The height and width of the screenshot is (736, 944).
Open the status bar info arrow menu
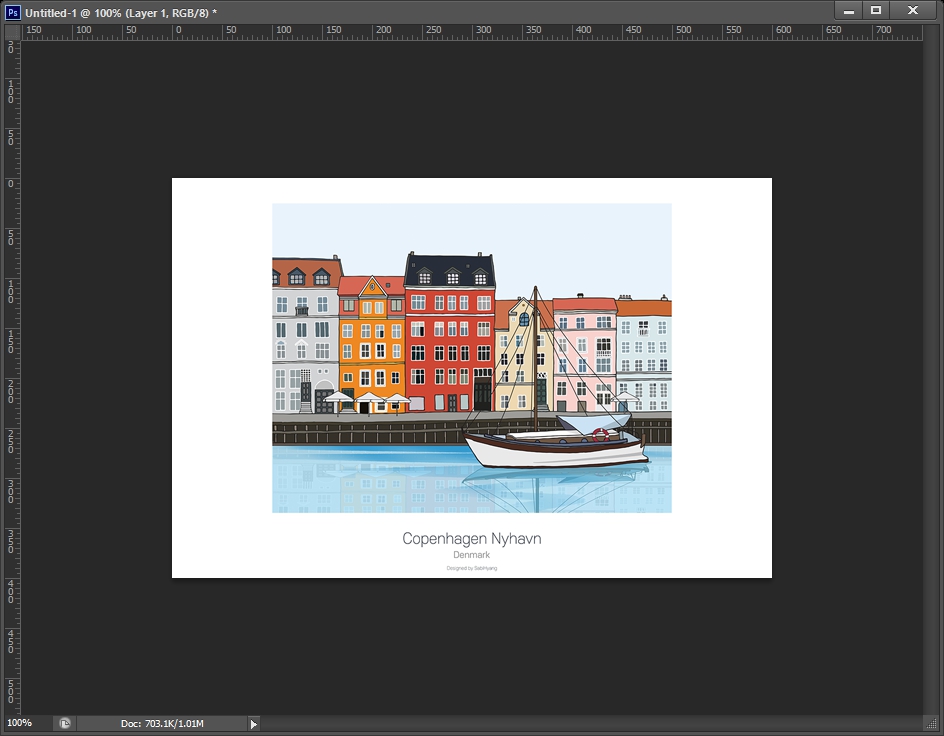pos(253,724)
